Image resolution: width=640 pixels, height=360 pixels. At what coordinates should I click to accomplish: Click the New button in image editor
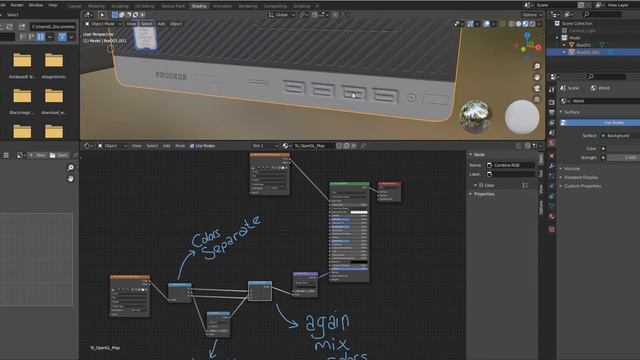pyautogui.click(x=38, y=155)
